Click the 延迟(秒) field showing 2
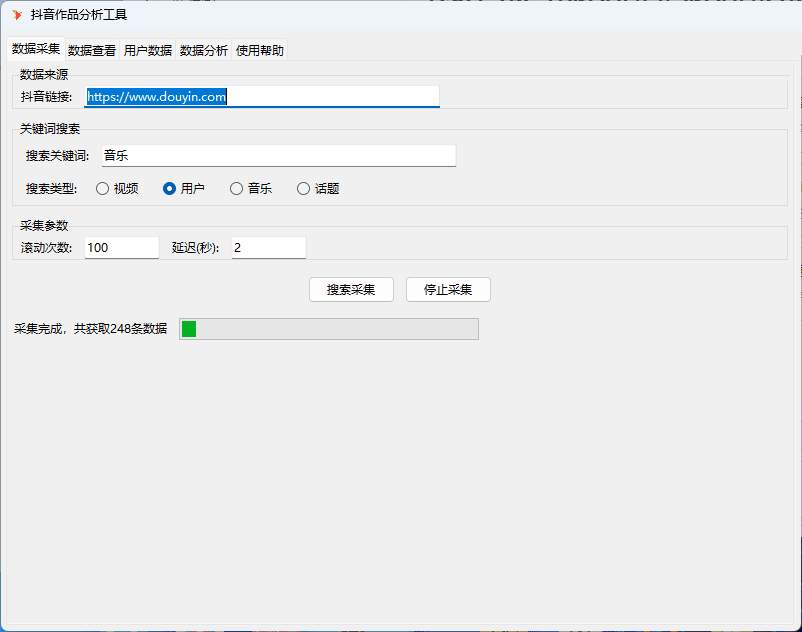The image size is (802, 632). [x=268, y=247]
